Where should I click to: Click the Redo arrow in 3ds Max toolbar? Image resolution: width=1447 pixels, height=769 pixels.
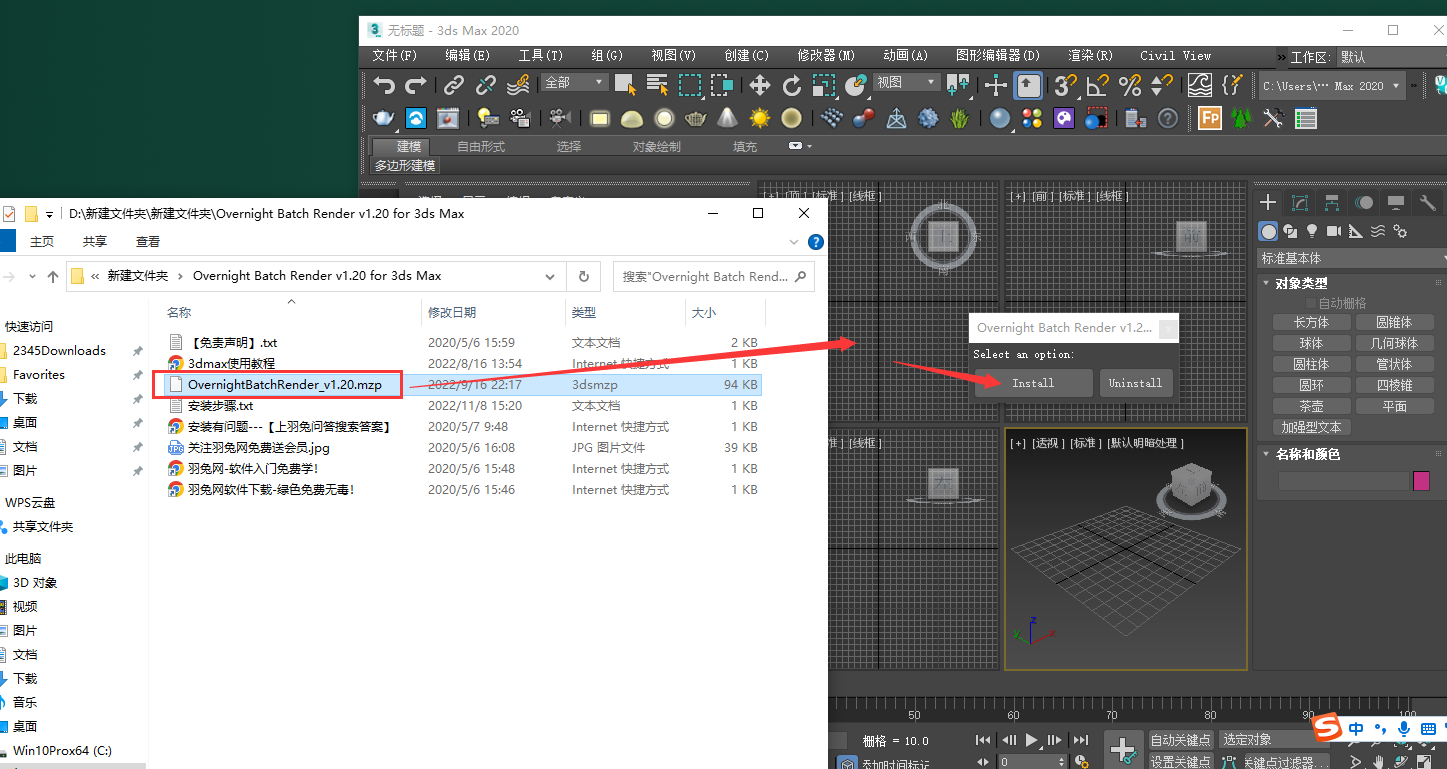pos(416,85)
